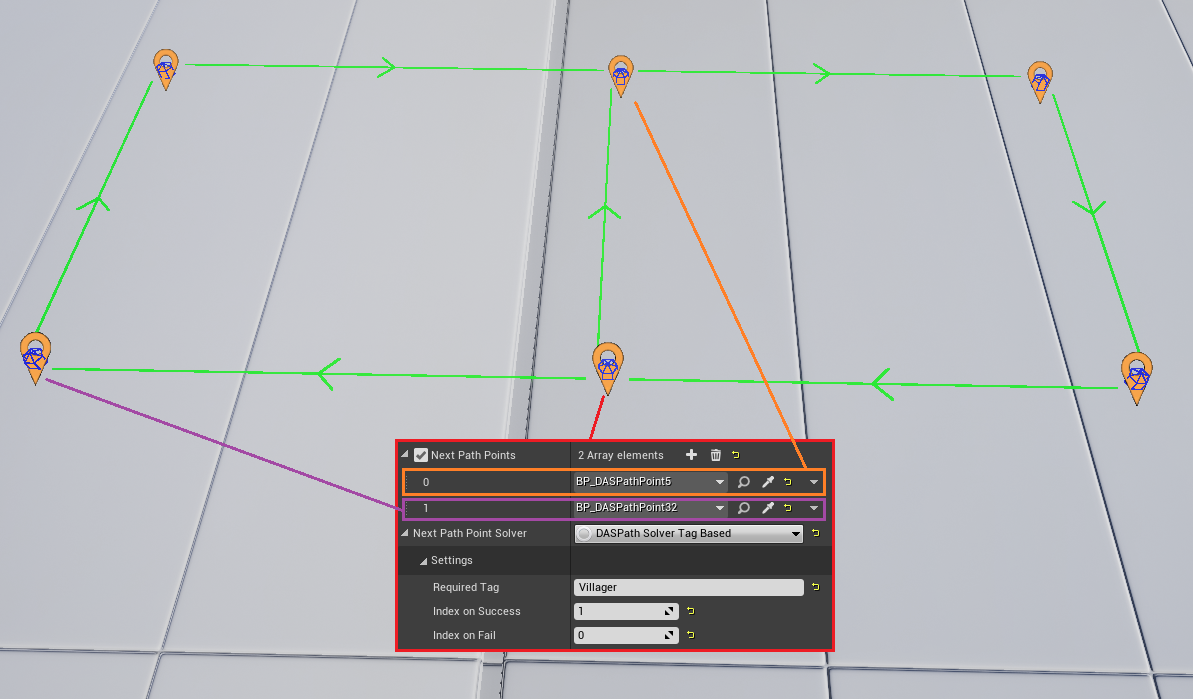Open the DASPath Solver Tag Based dropdown
The image size is (1193, 699).
796,534
